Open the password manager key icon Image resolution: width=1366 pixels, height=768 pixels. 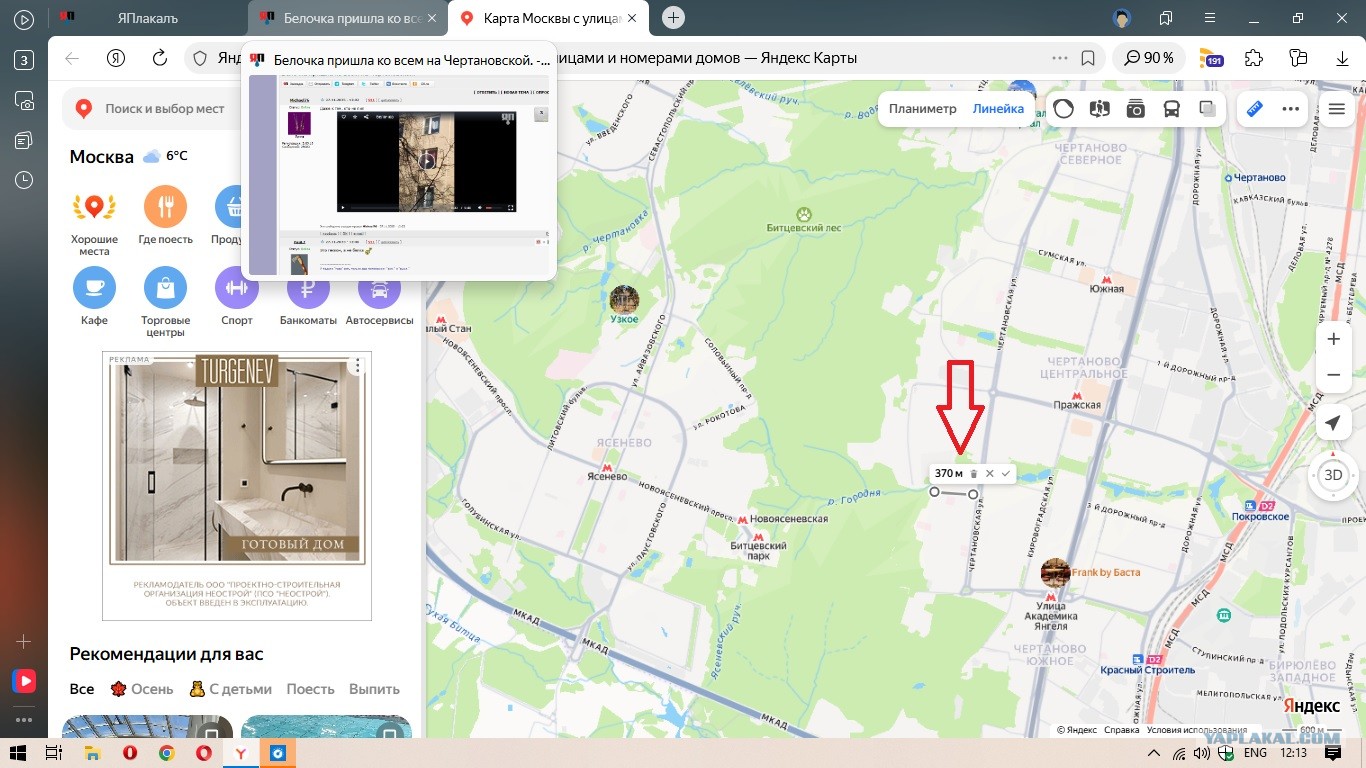tap(1298, 58)
